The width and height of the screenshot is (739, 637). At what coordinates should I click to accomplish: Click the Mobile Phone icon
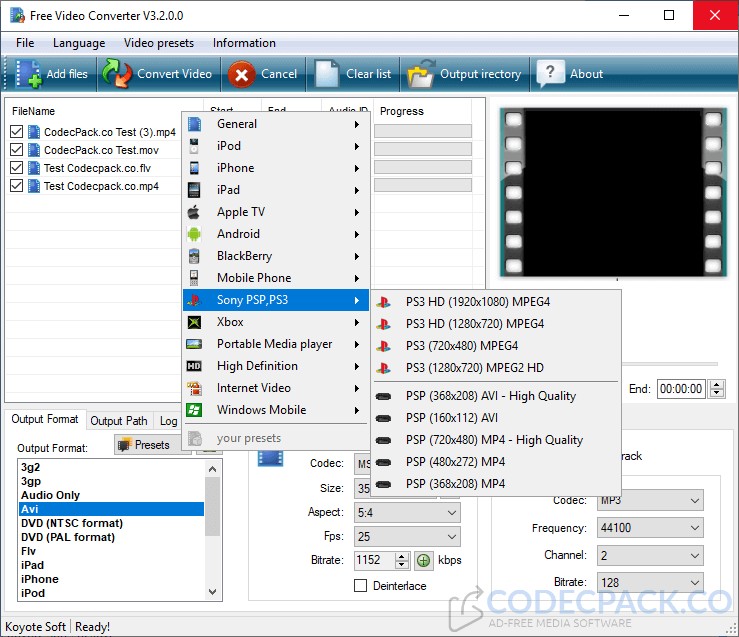pos(194,278)
